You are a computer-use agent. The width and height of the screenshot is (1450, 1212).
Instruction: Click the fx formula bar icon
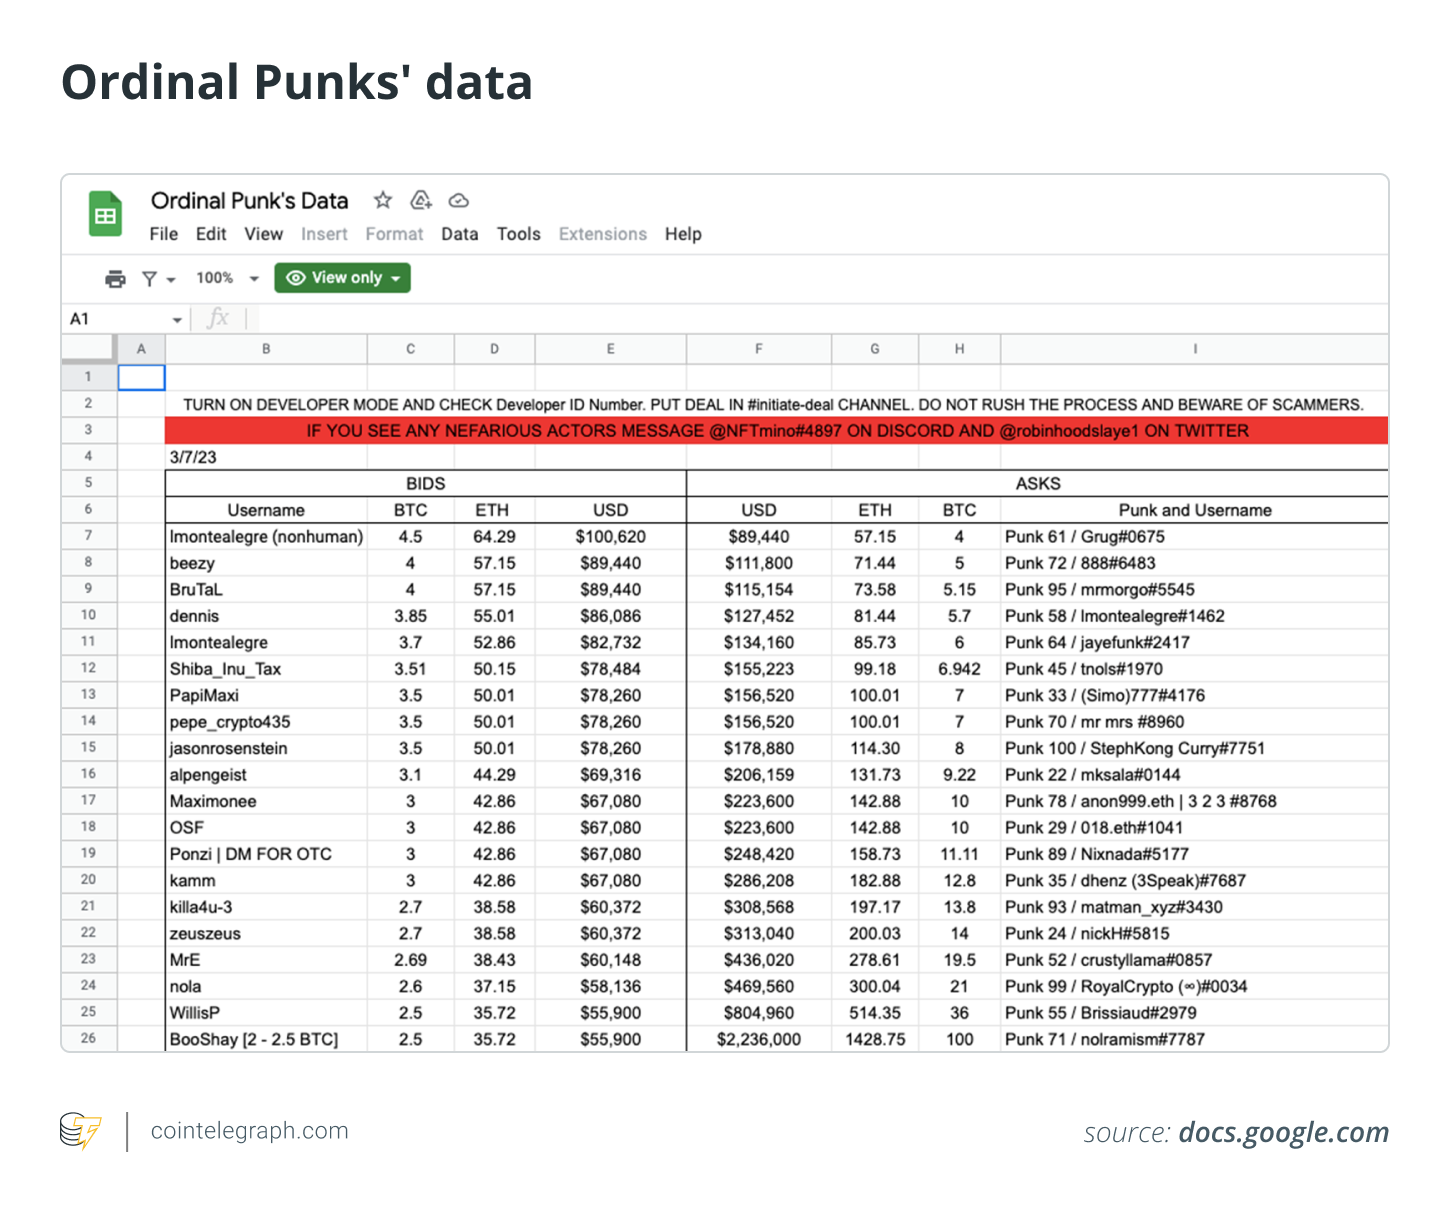pos(217,319)
